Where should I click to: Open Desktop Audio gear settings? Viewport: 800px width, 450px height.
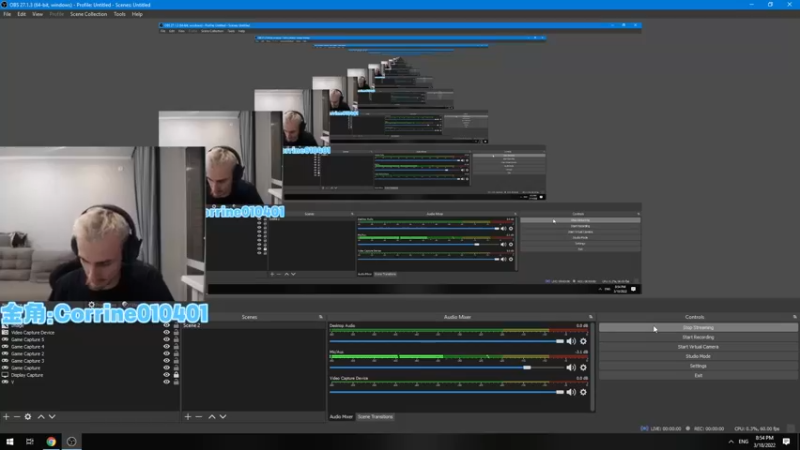583,341
